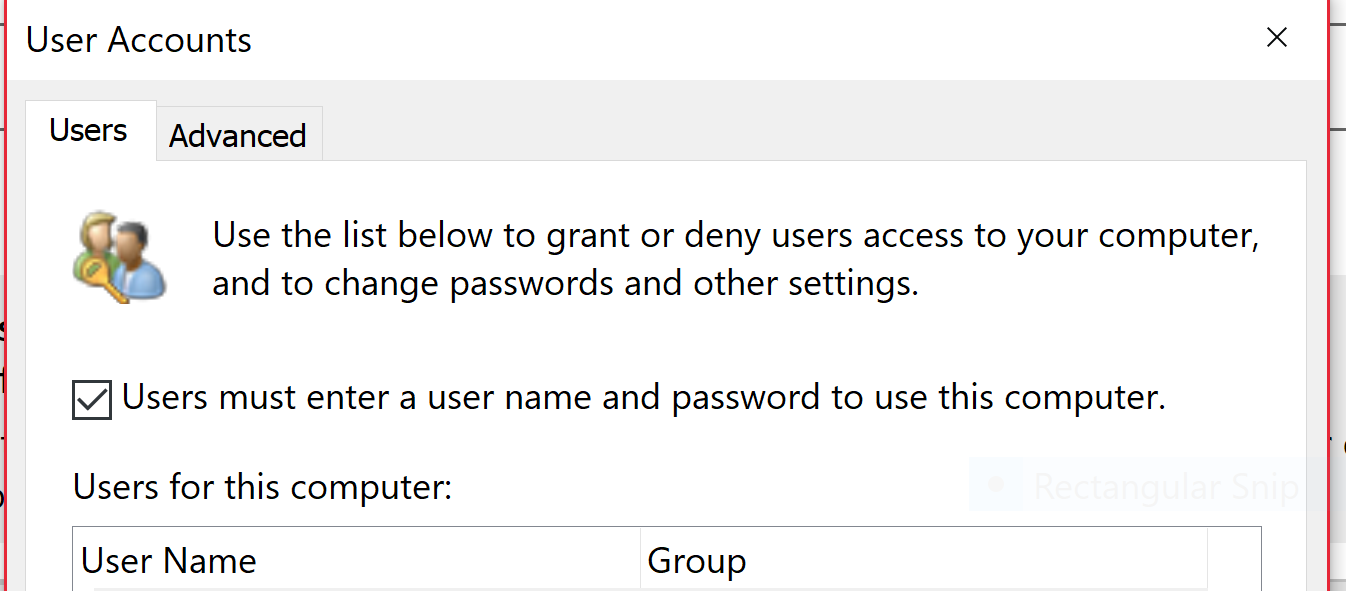Image resolution: width=1346 pixels, height=591 pixels.
Task: Sort the list by Group column
Action: (x=697, y=560)
